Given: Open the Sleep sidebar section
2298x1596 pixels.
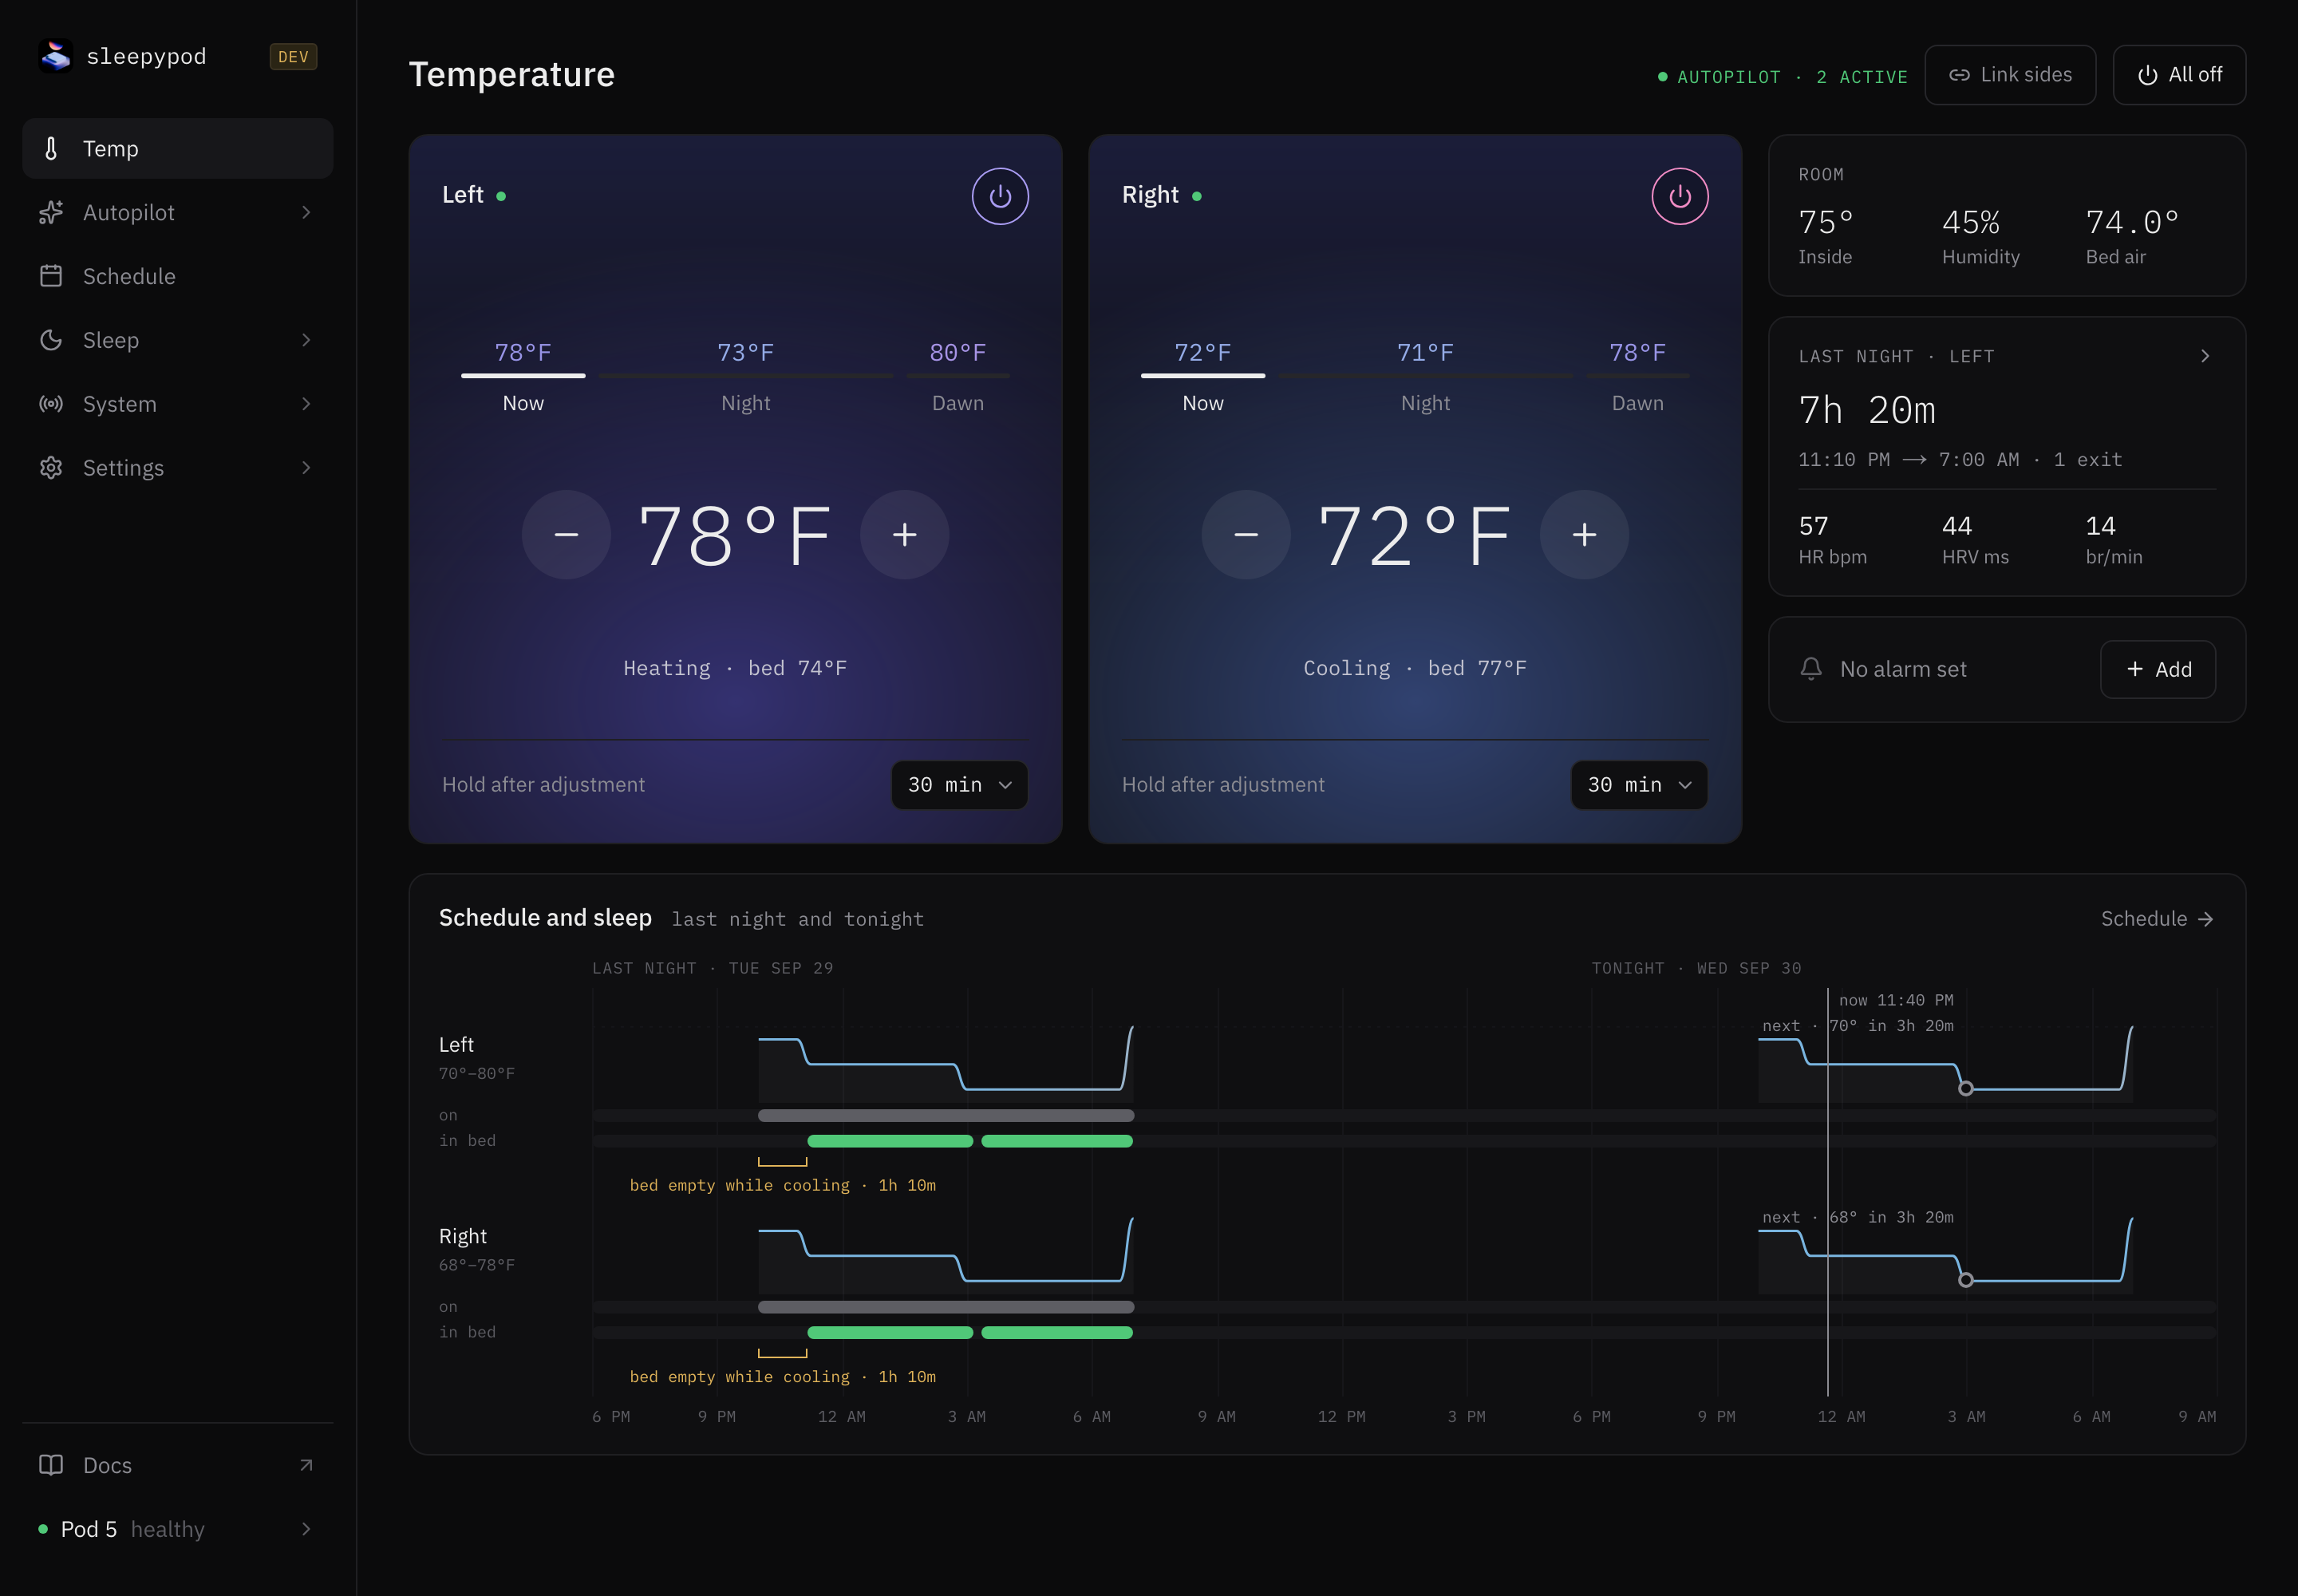Looking at the screenshot, I should point(177,340).
